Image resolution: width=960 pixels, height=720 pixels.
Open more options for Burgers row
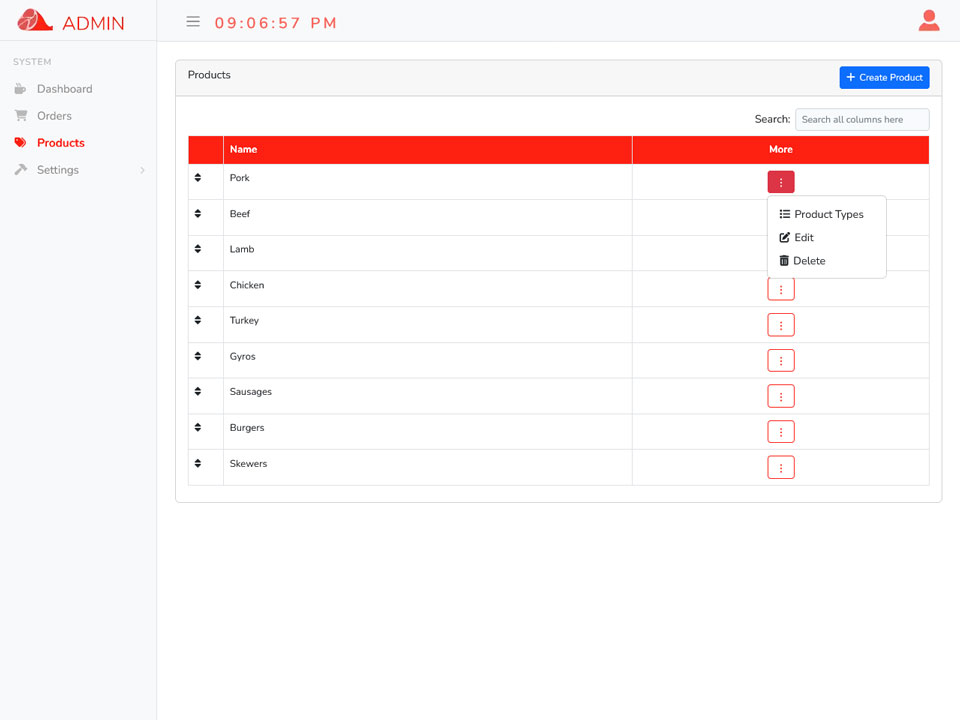781,432
